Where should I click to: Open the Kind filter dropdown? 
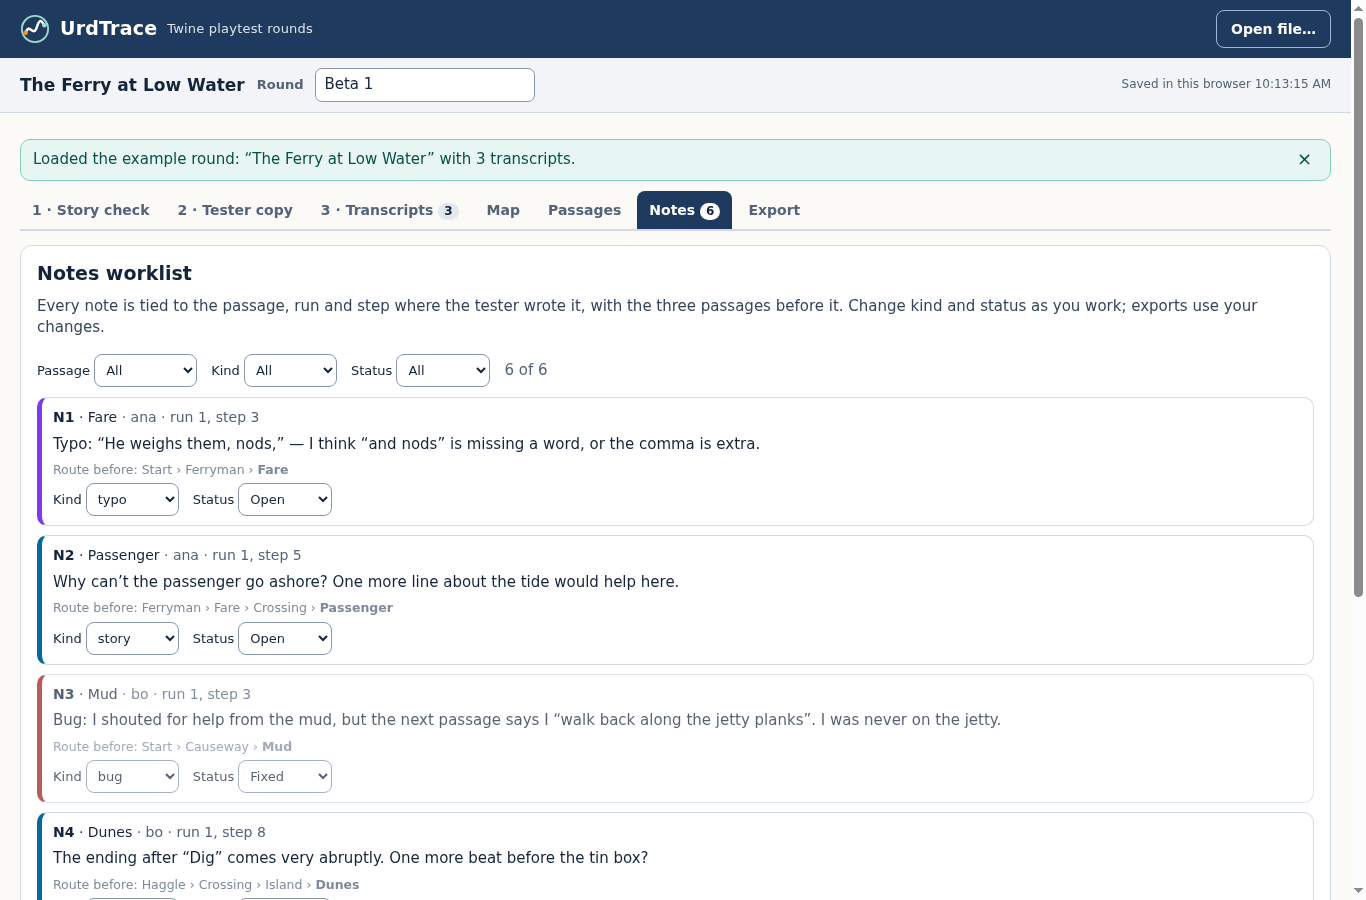290,370
